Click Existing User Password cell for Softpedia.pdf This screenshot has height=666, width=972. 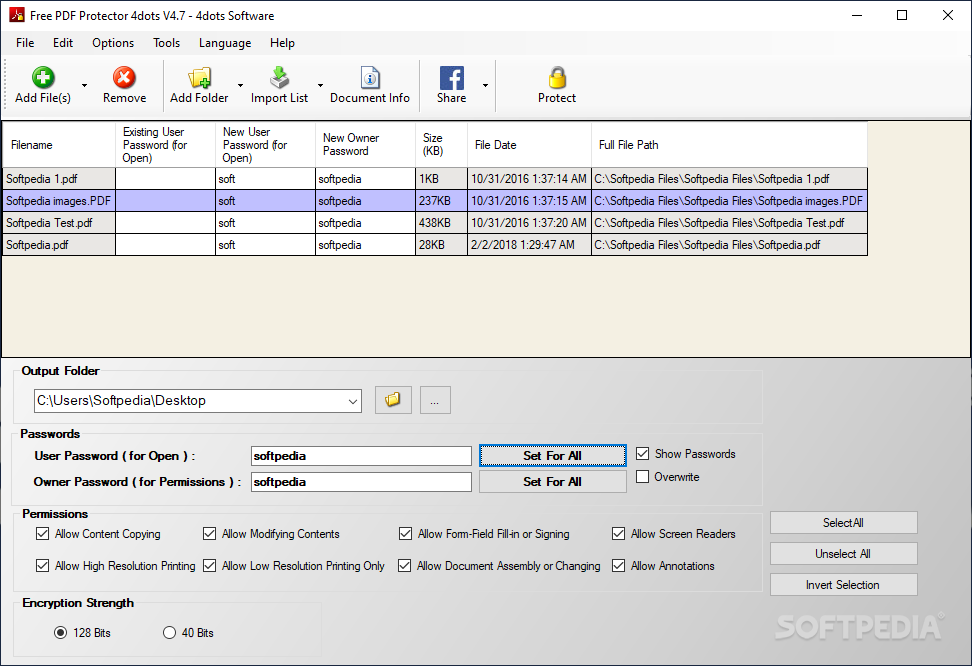click(x=165, y=245)
